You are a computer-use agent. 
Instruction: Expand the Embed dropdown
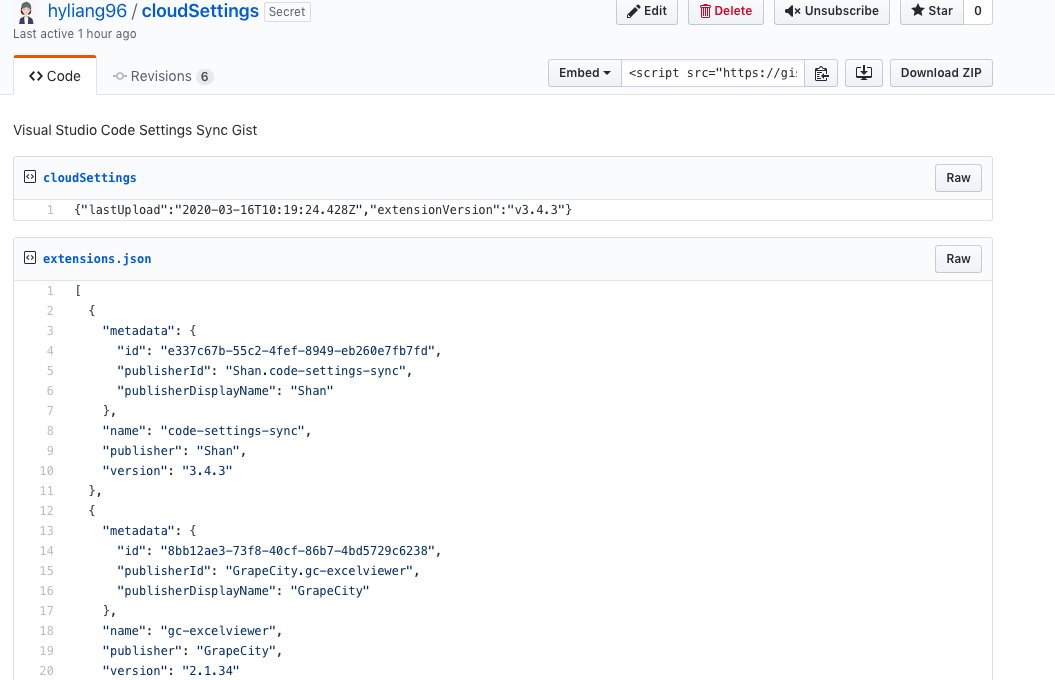[585, 73]
